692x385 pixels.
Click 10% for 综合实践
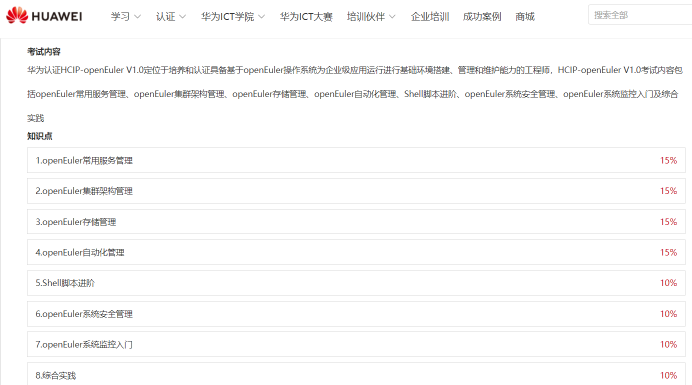[x=668, y=375]
